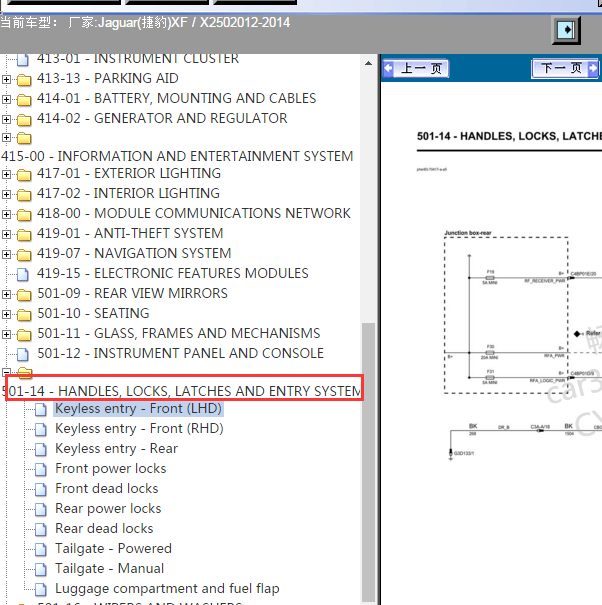602x605 pixels.
Task: Go to next page (下一页)
Action: [565, 69]
